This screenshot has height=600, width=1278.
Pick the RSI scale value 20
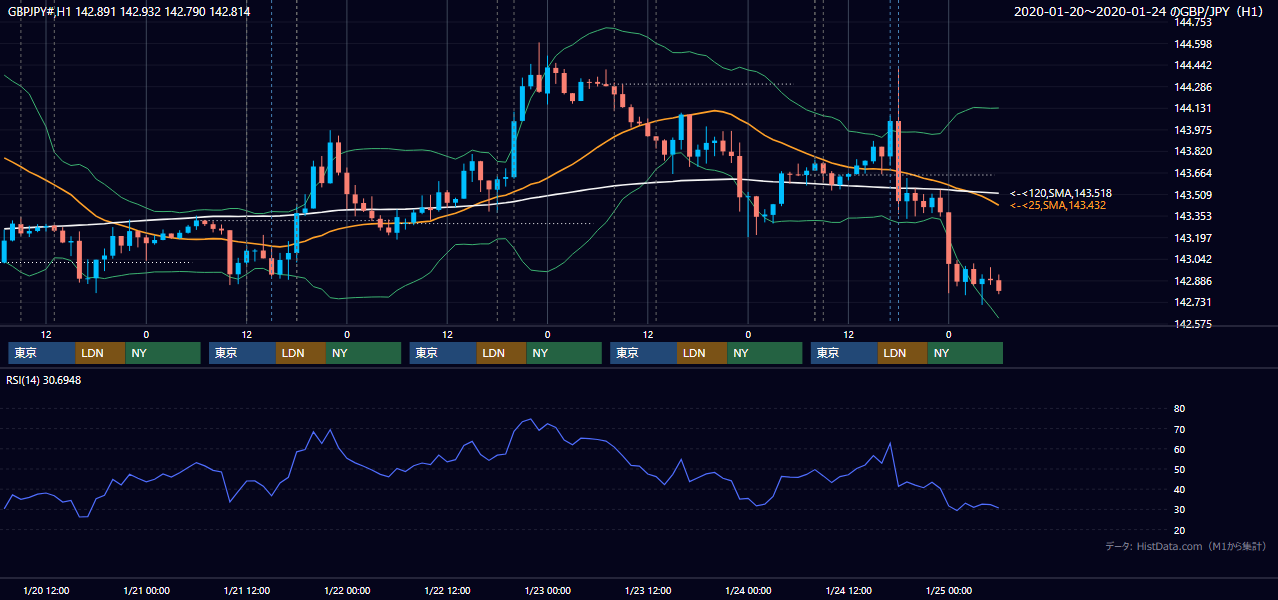tap(1179, 529)
